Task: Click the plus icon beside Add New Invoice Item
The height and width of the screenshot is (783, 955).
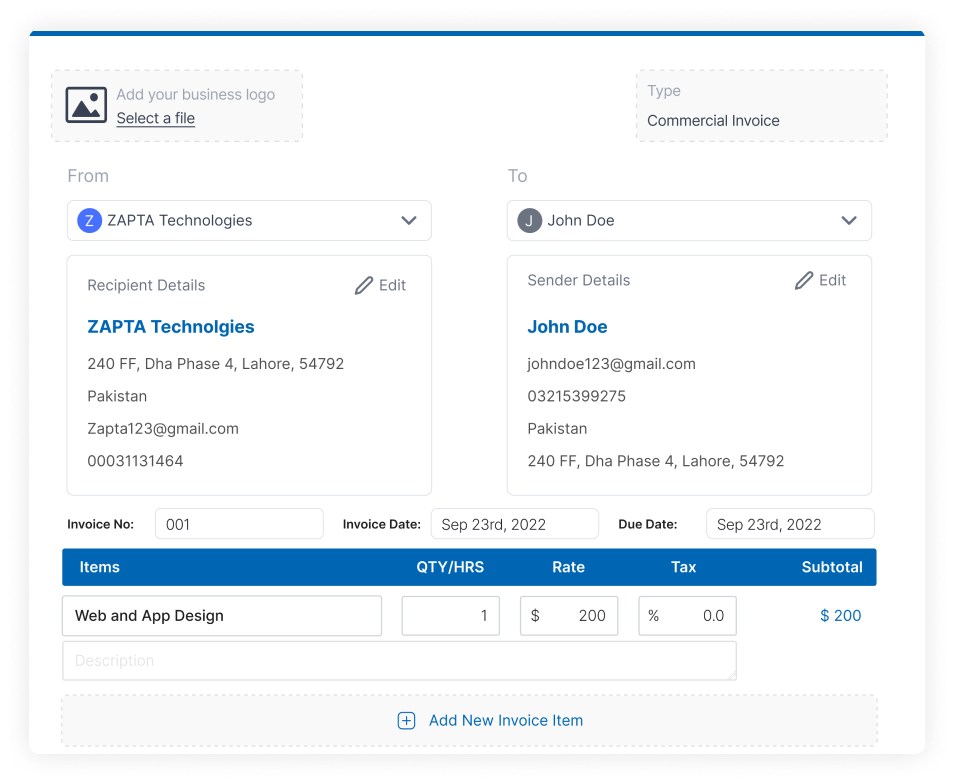Action: tap(406, 721)
